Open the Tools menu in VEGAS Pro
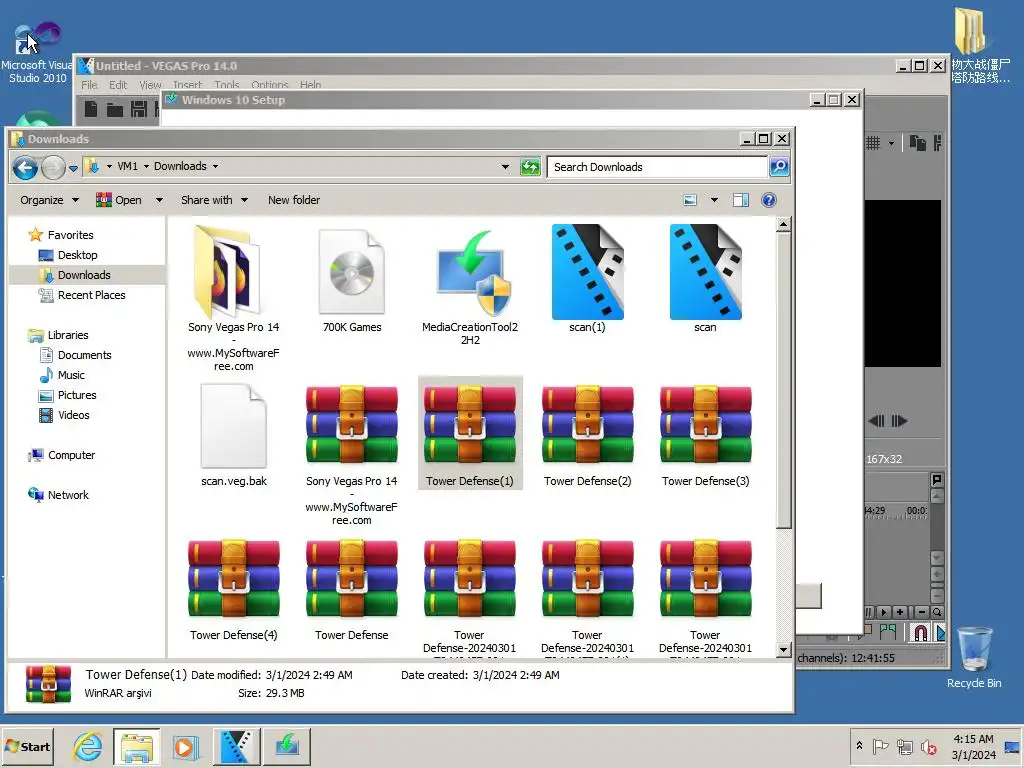1024x768 pixels. [227, 85]
